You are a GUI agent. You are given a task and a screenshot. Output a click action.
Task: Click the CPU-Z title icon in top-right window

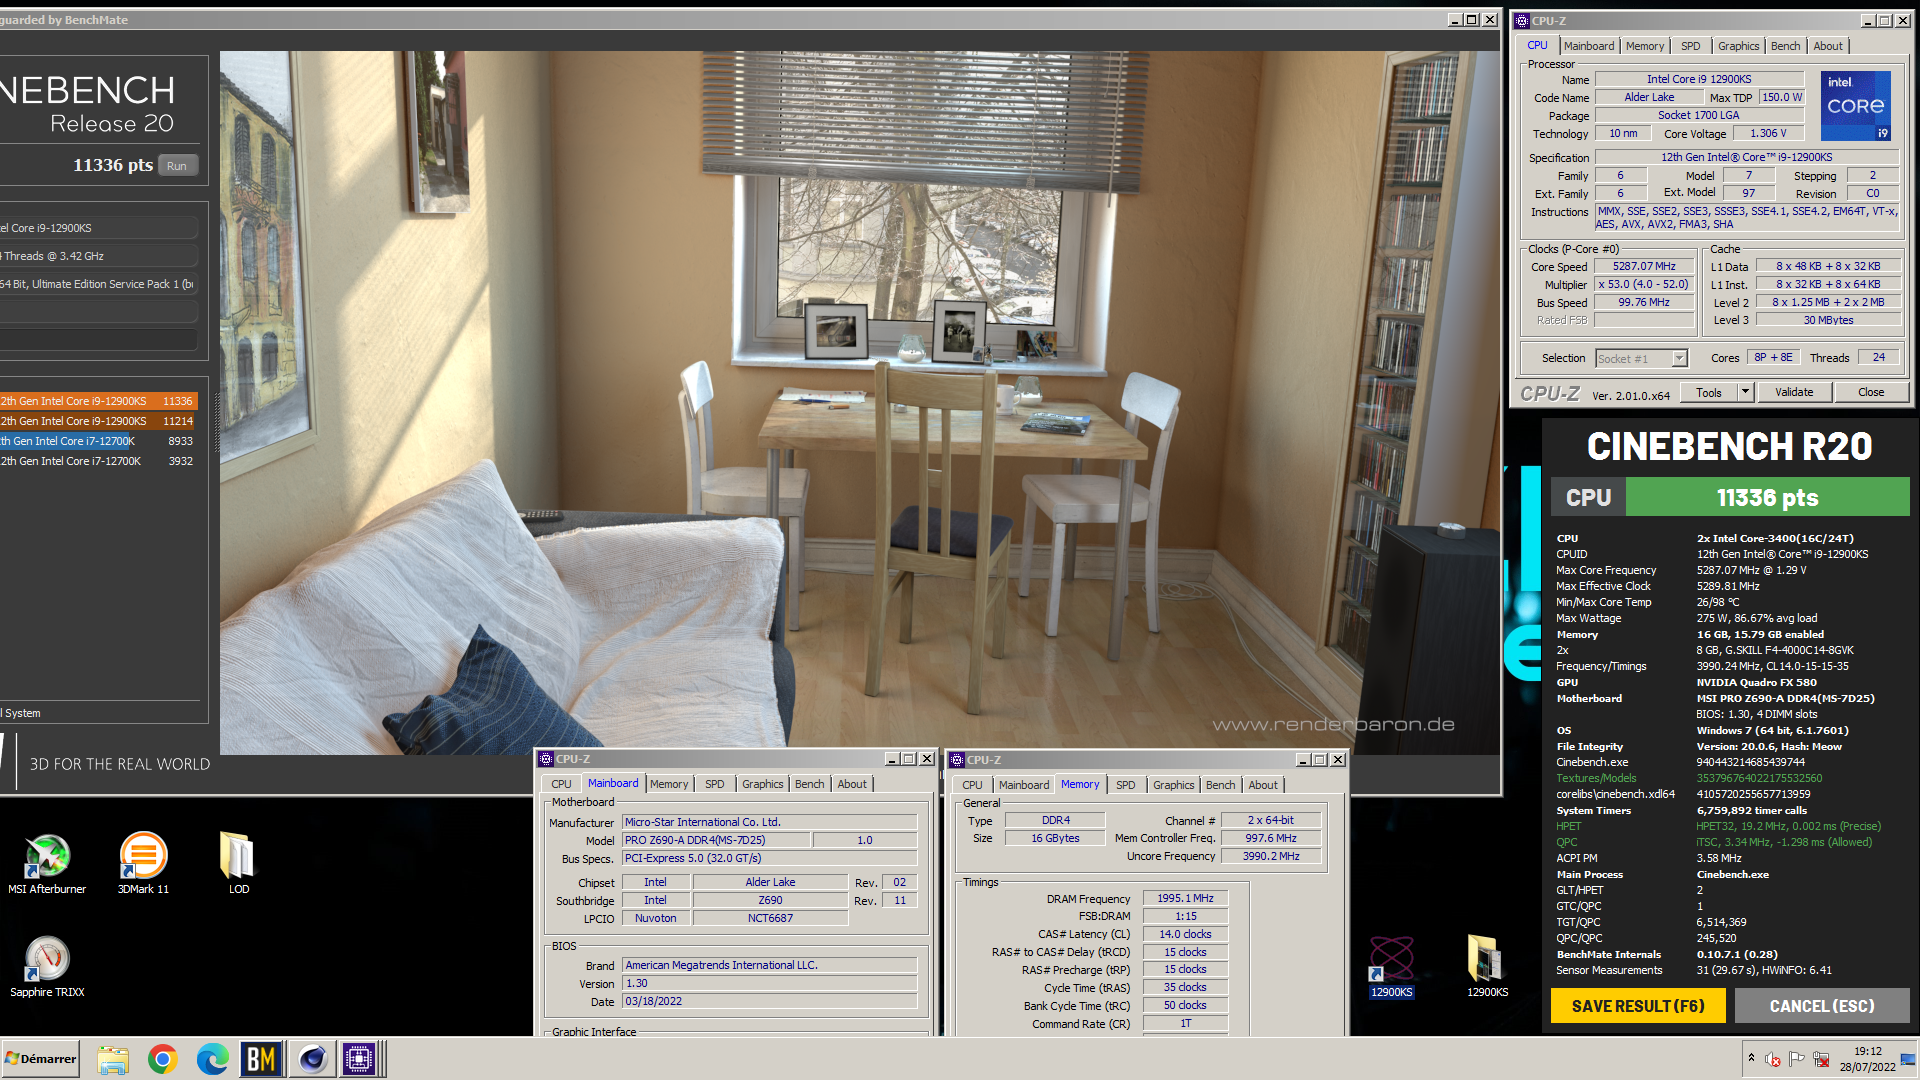click(1522, 20)
